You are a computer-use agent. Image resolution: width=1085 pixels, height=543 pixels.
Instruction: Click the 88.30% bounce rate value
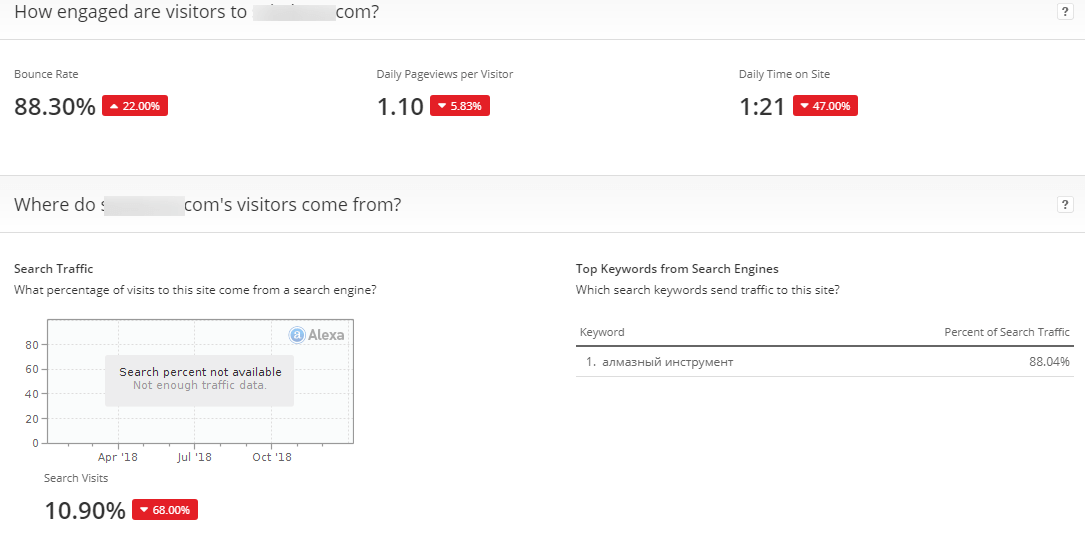[55, 107]
